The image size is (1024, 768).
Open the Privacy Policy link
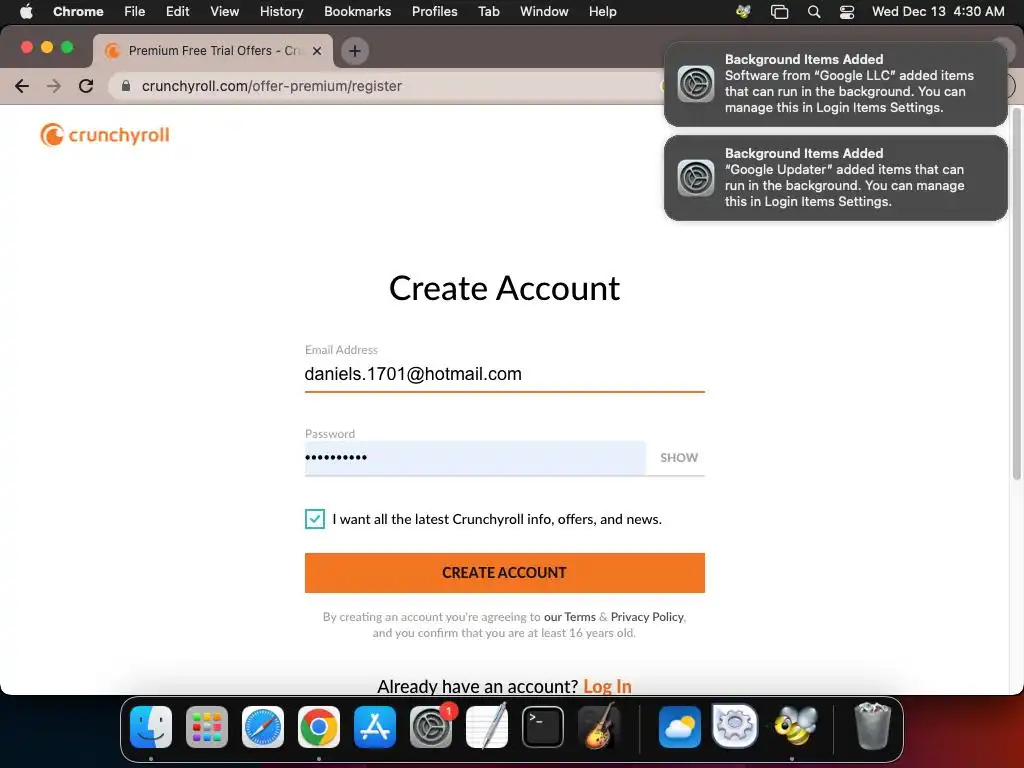point(647,616)
